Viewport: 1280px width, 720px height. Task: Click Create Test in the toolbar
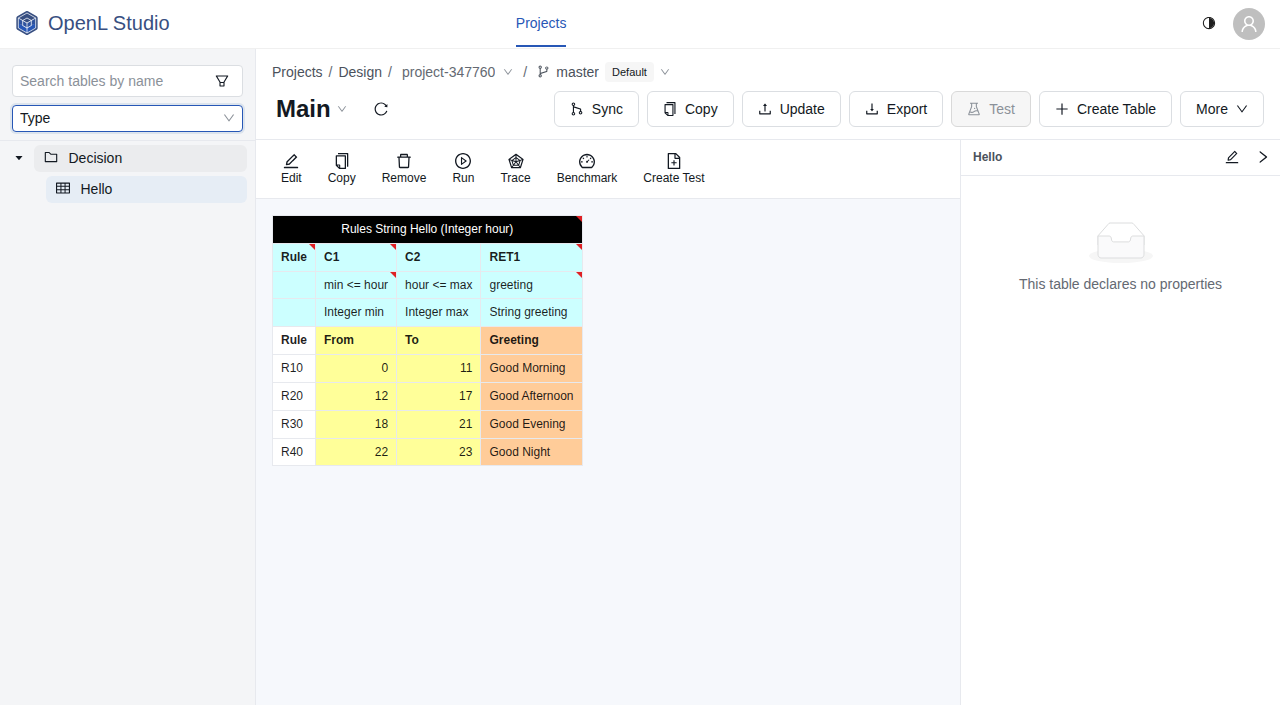click(674, 168)
